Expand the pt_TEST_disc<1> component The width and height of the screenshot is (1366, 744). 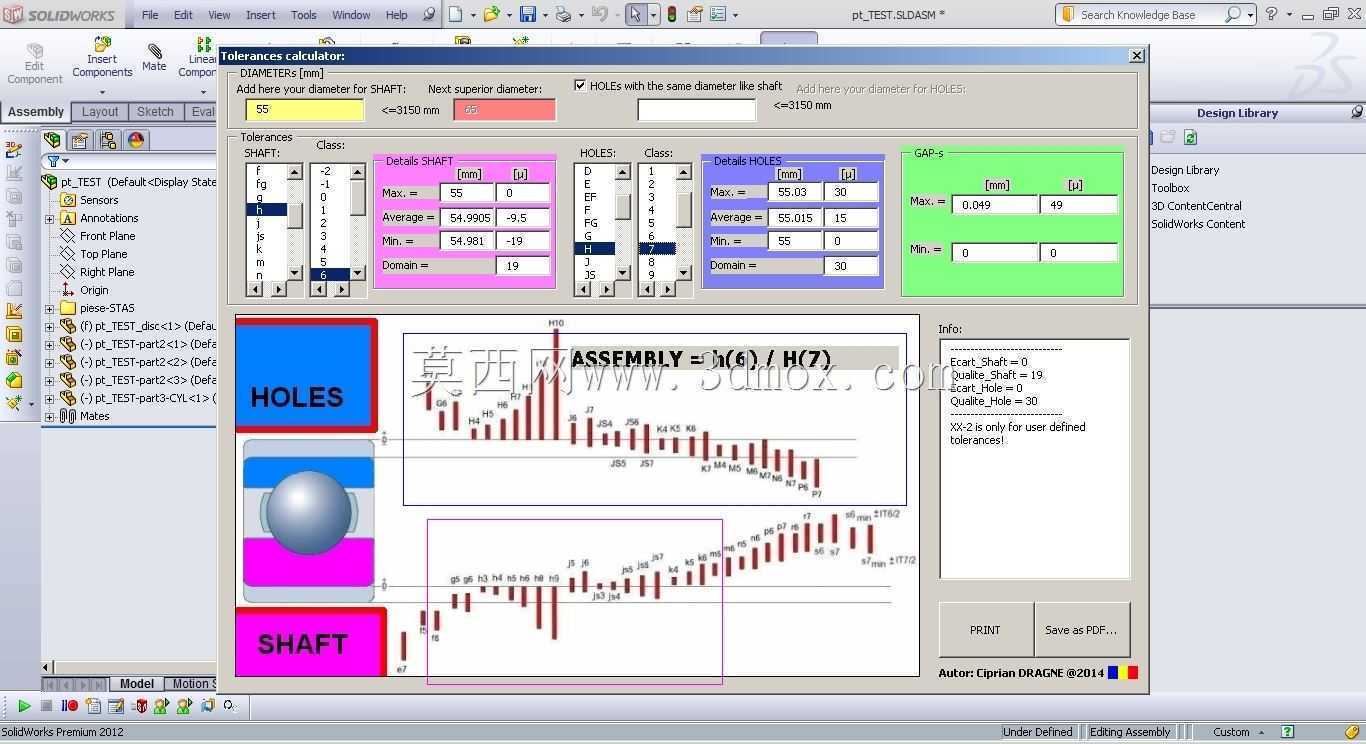pyautogui.click(x=49, y=326)
